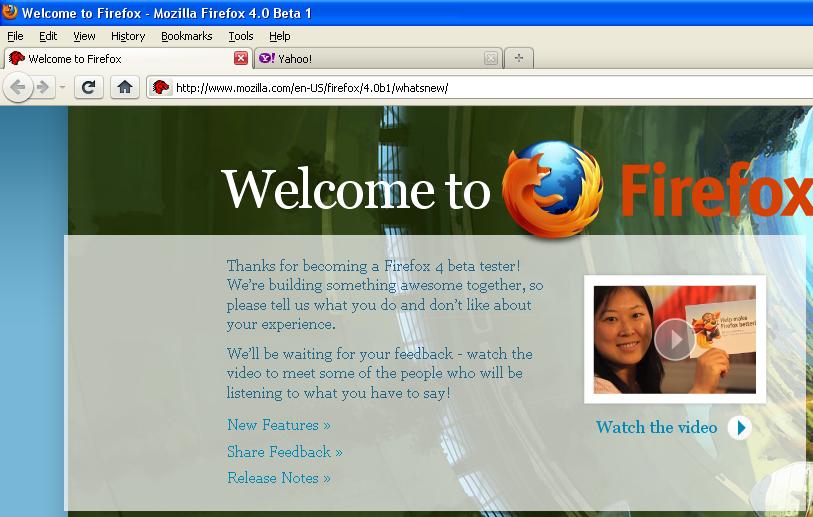Click the Firefox icon in the title bar
The height and width of the screenshot is (517, 813).
point(9,11)
